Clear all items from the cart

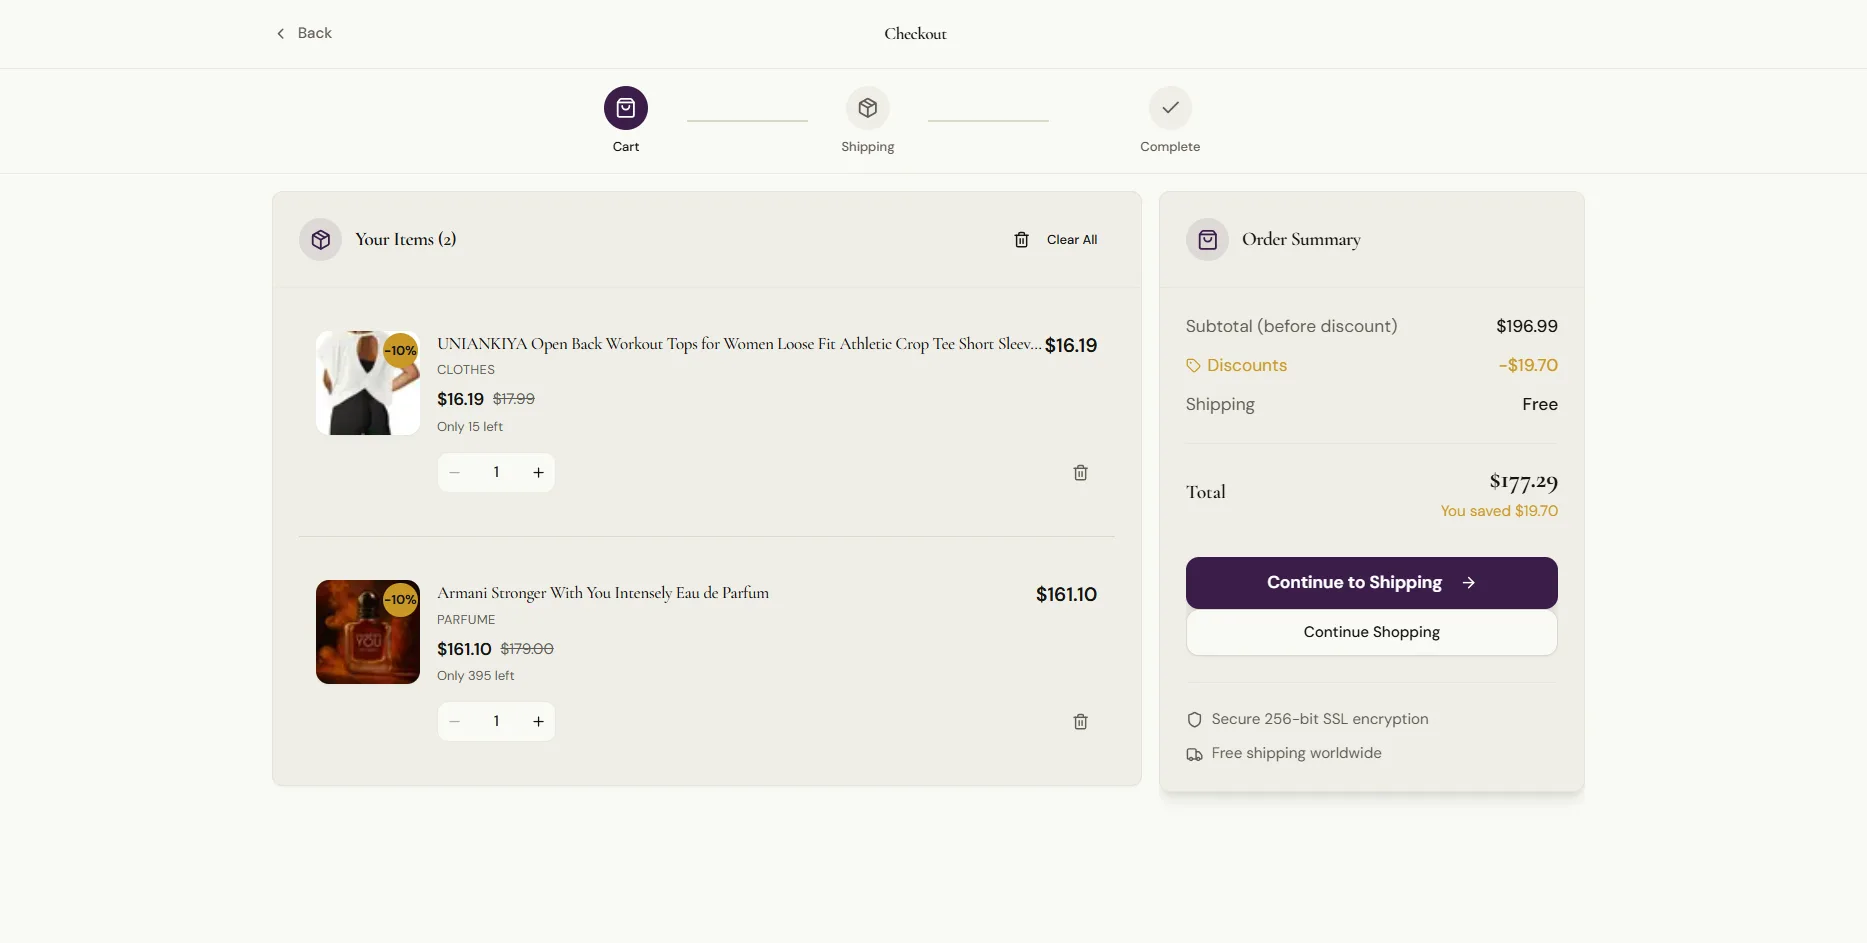point(1071,239)
